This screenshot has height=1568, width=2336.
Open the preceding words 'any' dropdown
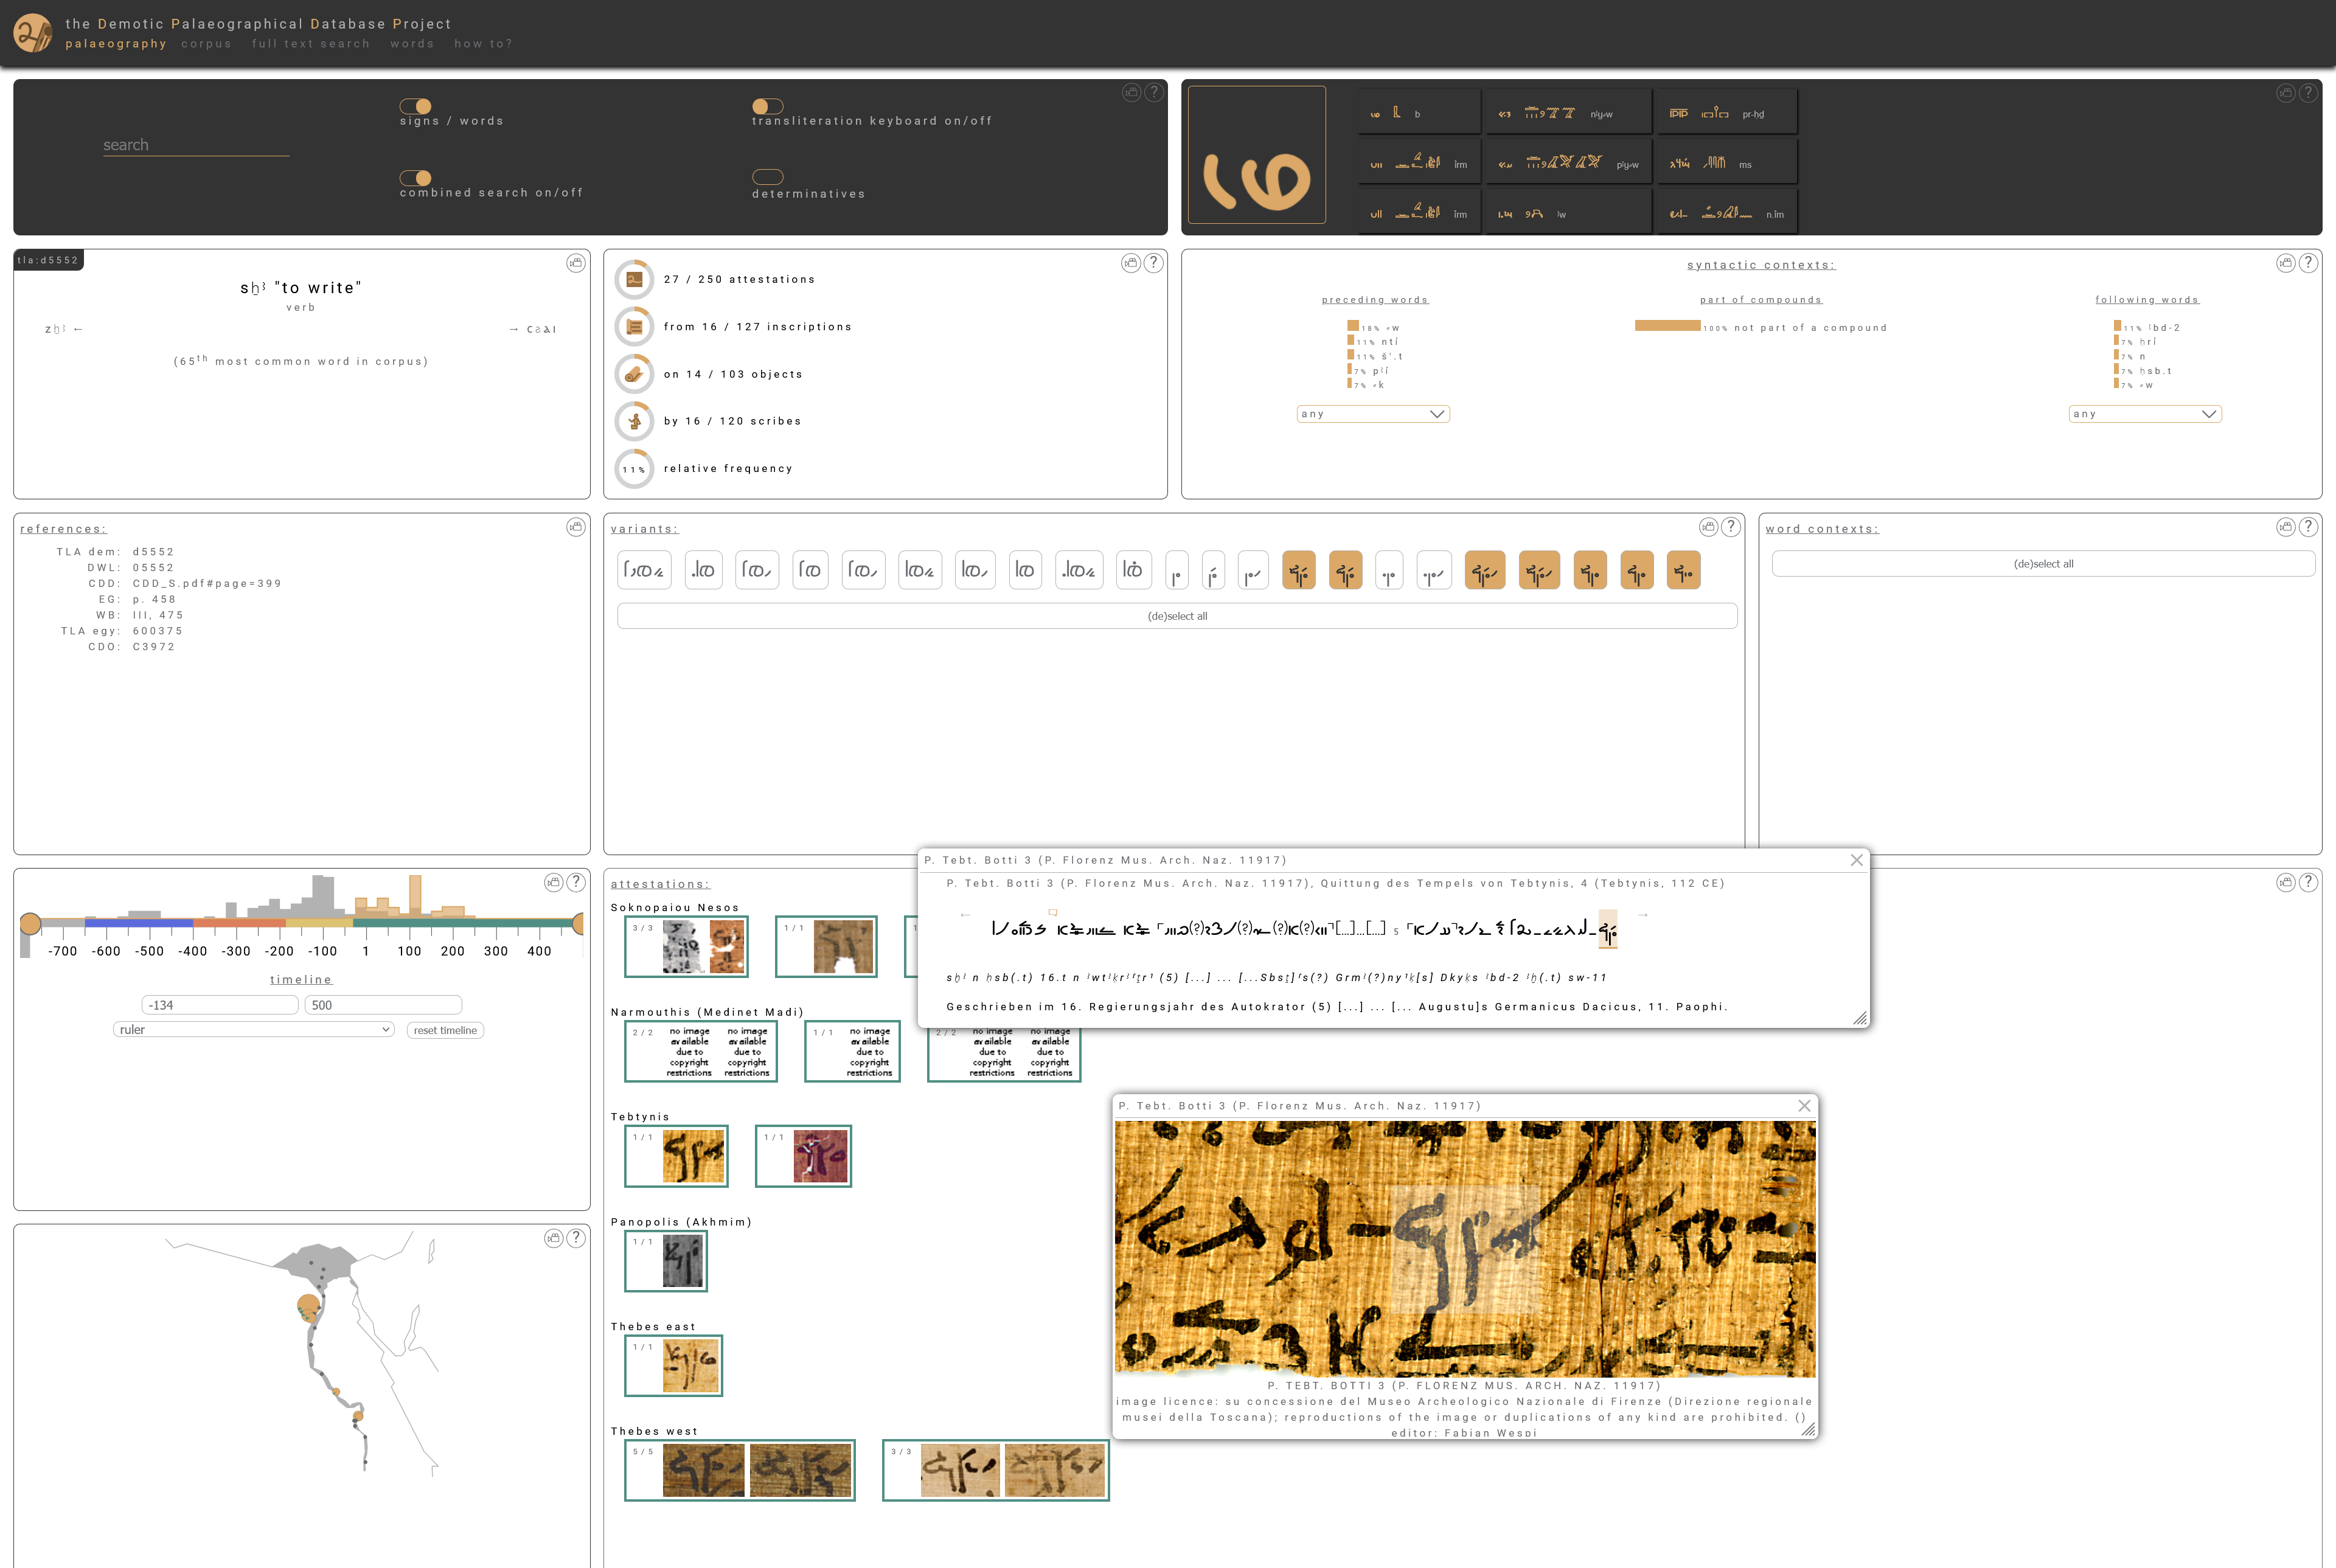coord(1373,413)
